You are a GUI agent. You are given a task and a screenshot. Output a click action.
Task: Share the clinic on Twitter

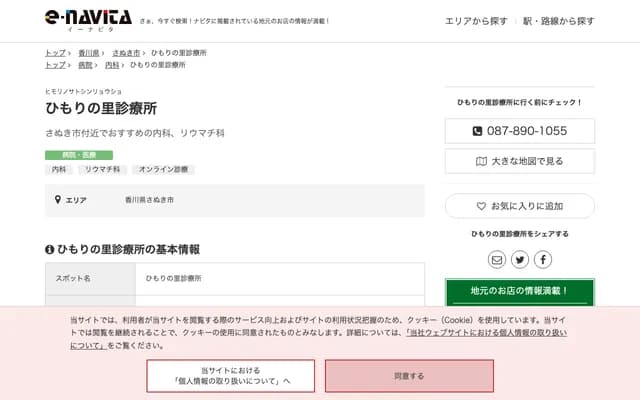520,260
